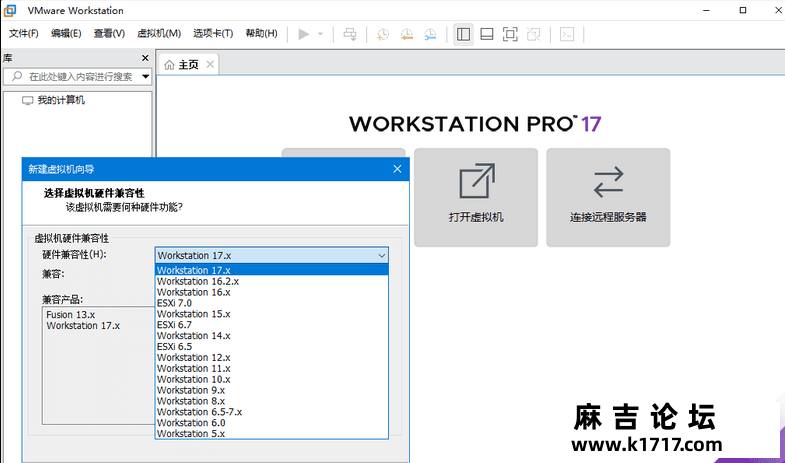785x463 pixels.
Task: Select 我的计算机 in the library tree
Action: click(61, 100)
